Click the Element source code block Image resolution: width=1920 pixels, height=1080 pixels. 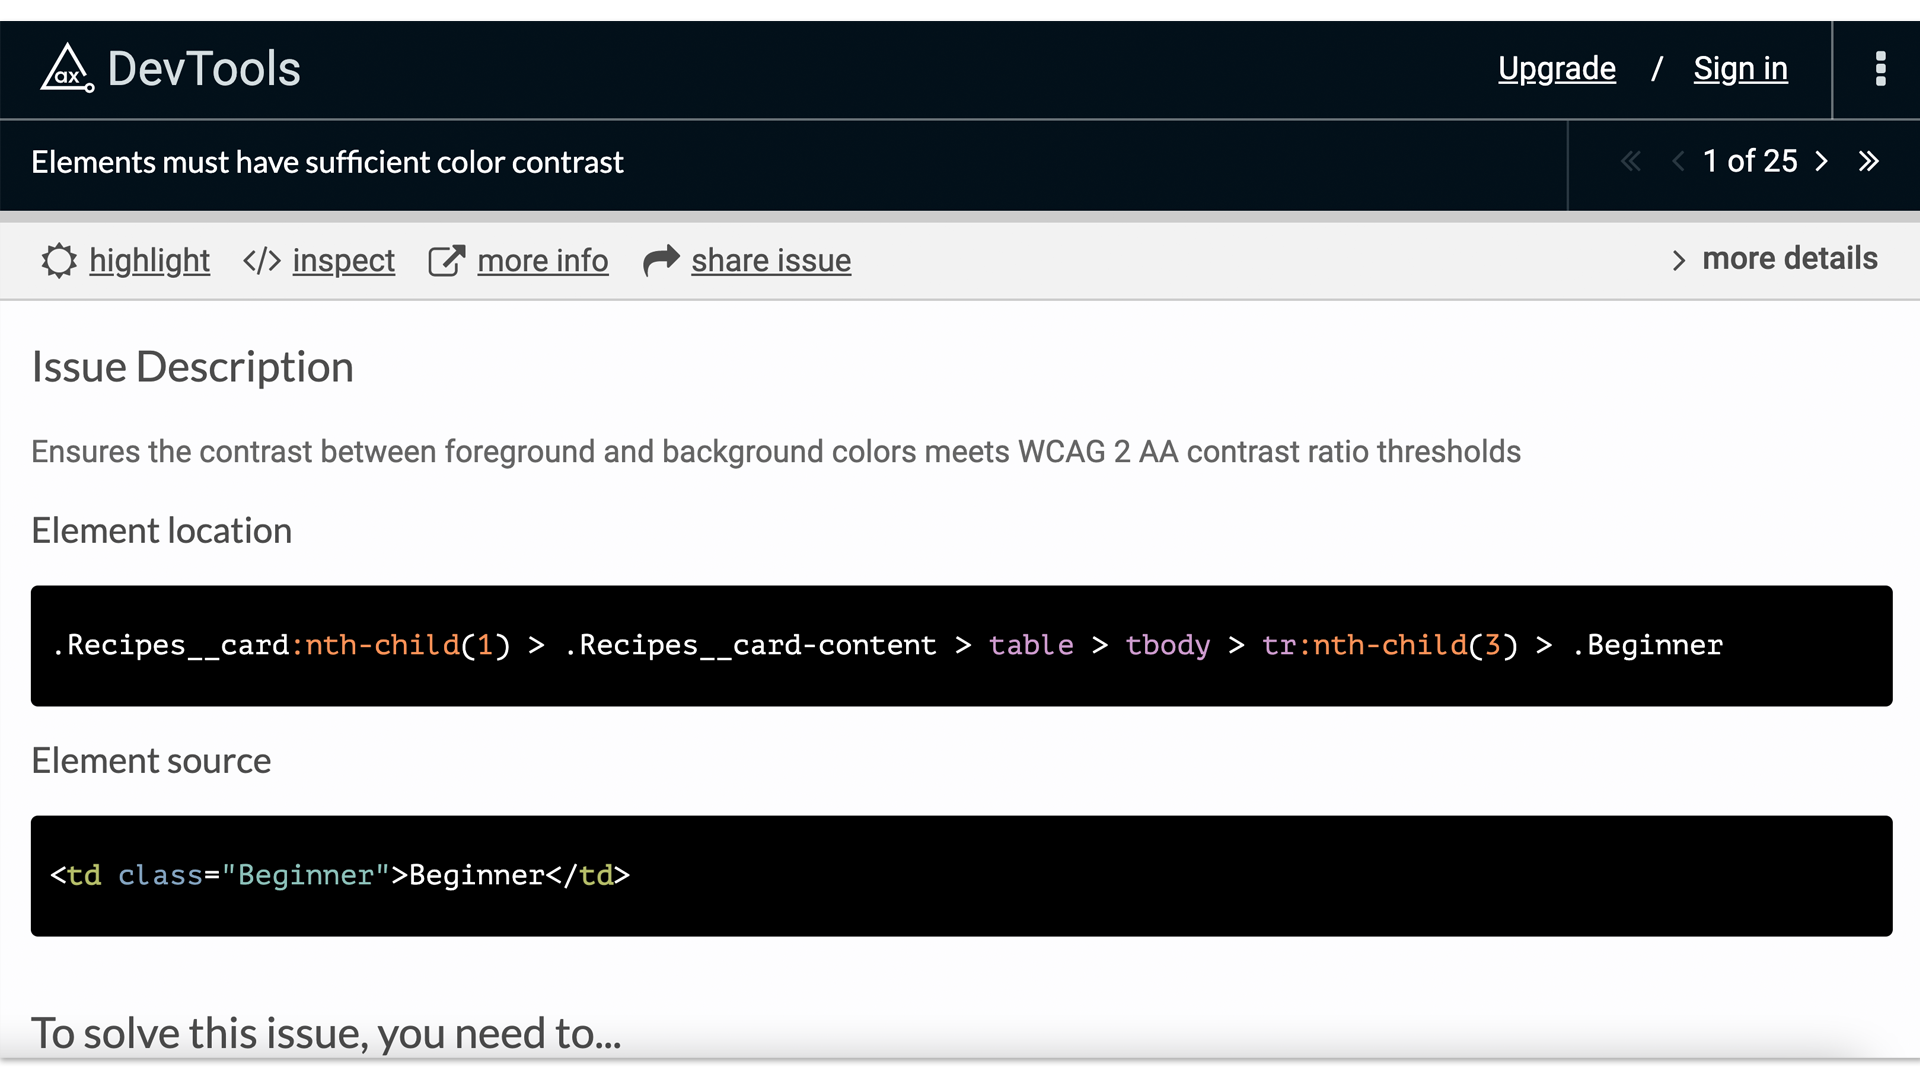(x=960, y=876)
